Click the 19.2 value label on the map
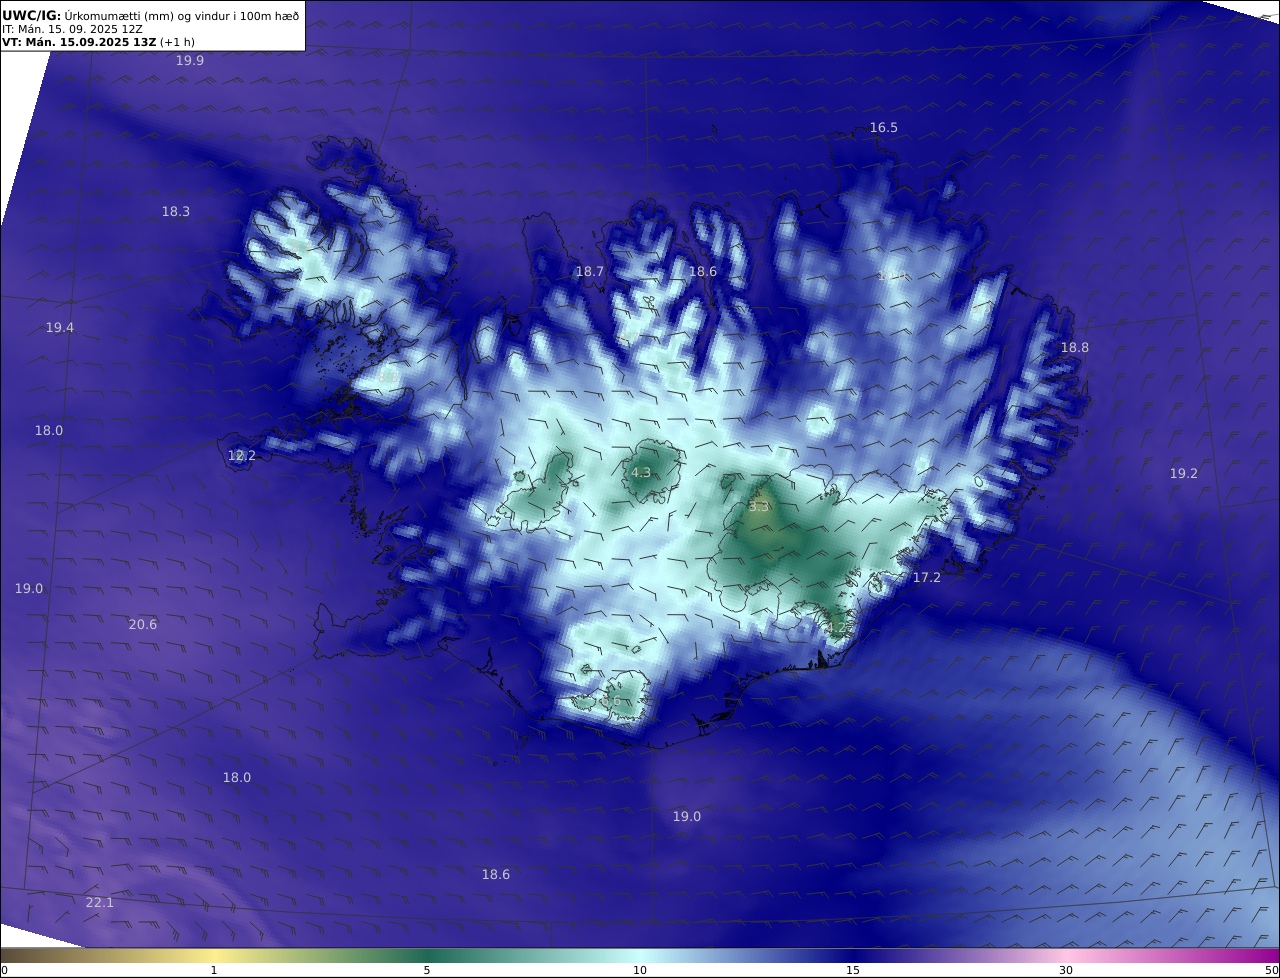Viewport: 1280px width, 978px height. (1184, 474)
